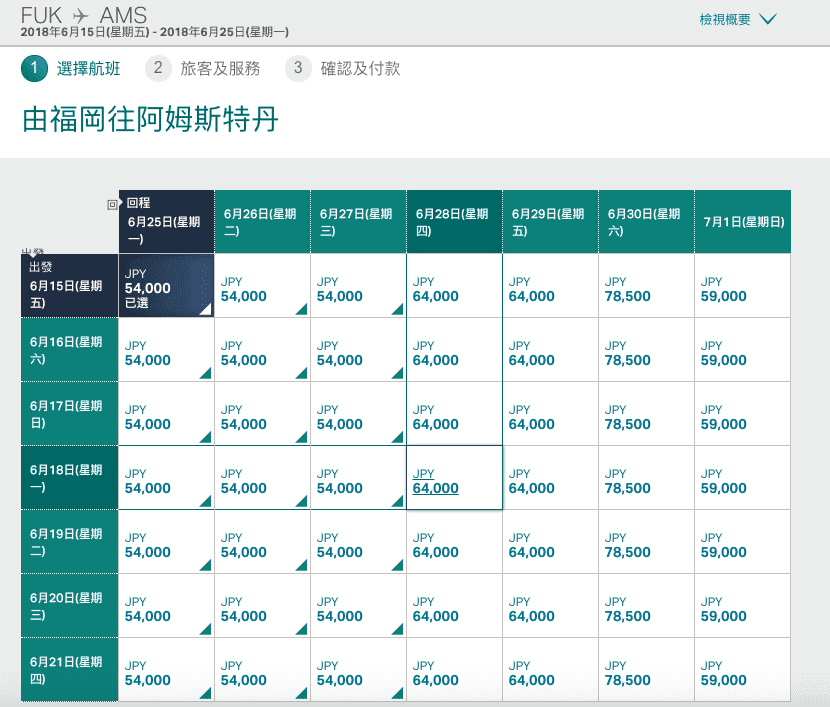Choose 6月21日 depart, 6月30日 return JPY 78,500
This screenshot has width=830, height=707.
coord(646,670)
